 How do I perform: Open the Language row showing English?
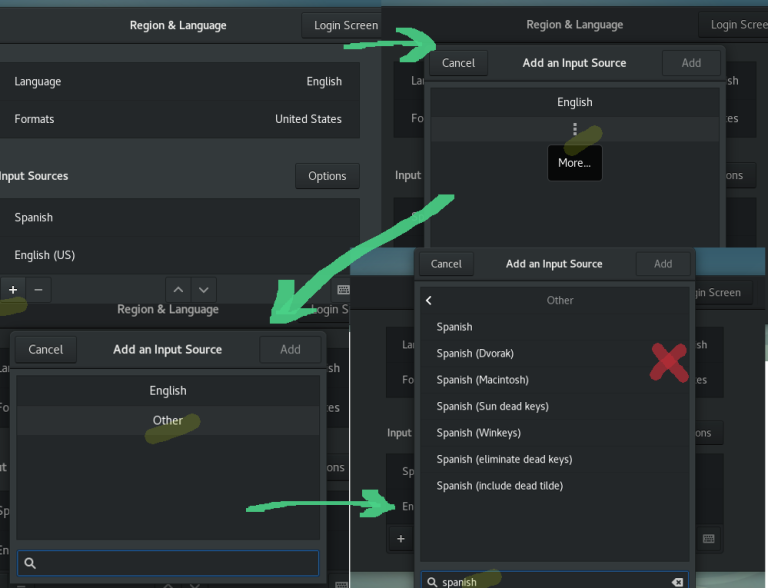(x=178, y=81)
